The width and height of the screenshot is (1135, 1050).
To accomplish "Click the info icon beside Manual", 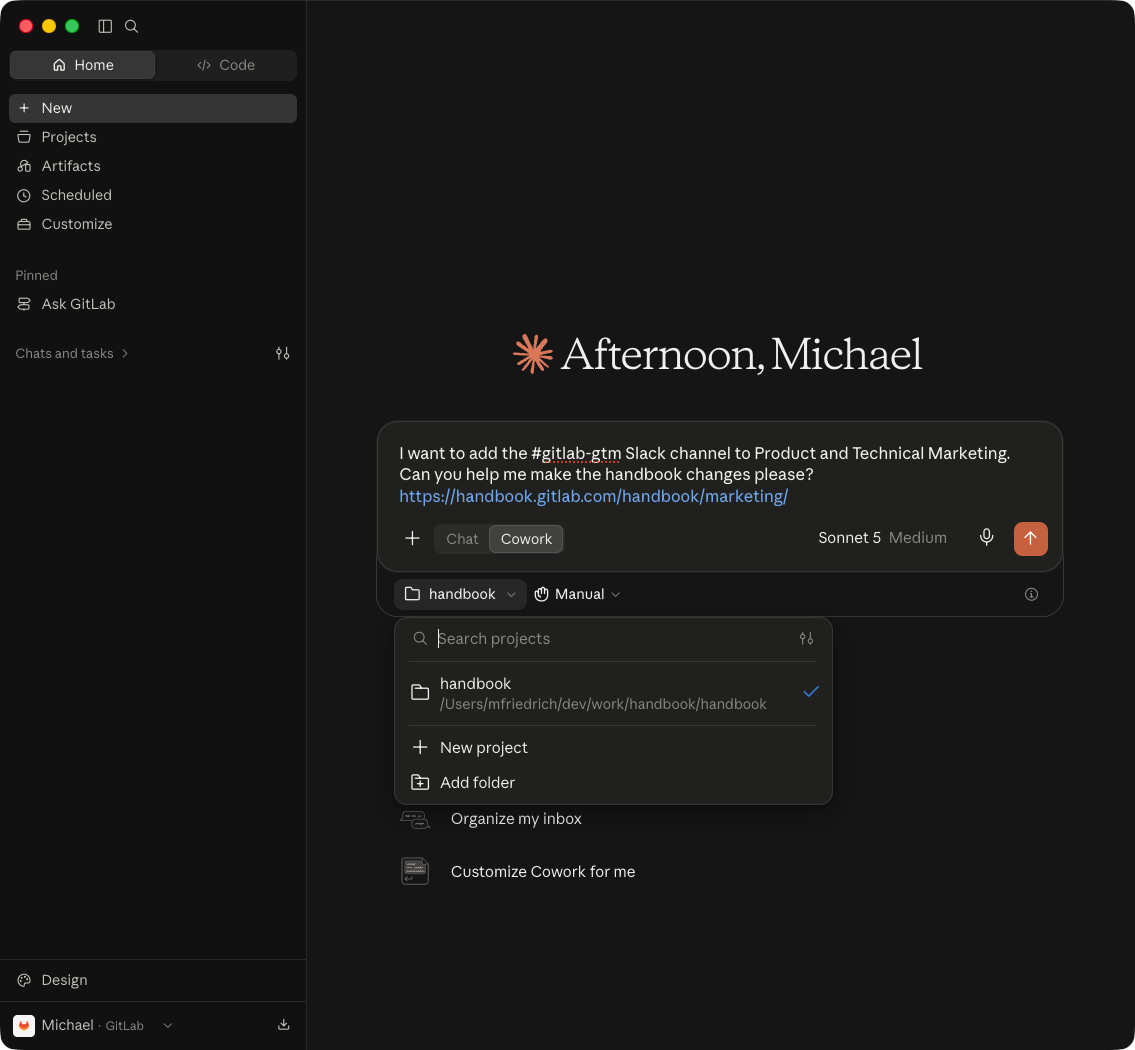I will [x=1031, y=594].
